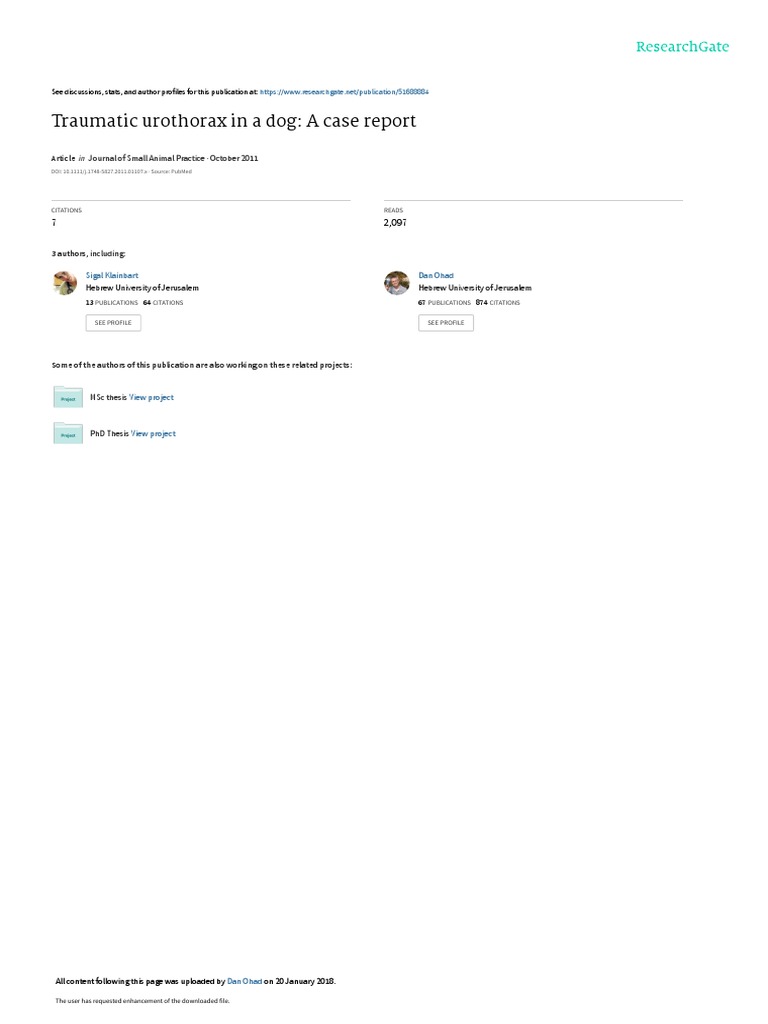
Task: Click Dan Ohad link in upload footer
Action: click(x=244, y=981)
